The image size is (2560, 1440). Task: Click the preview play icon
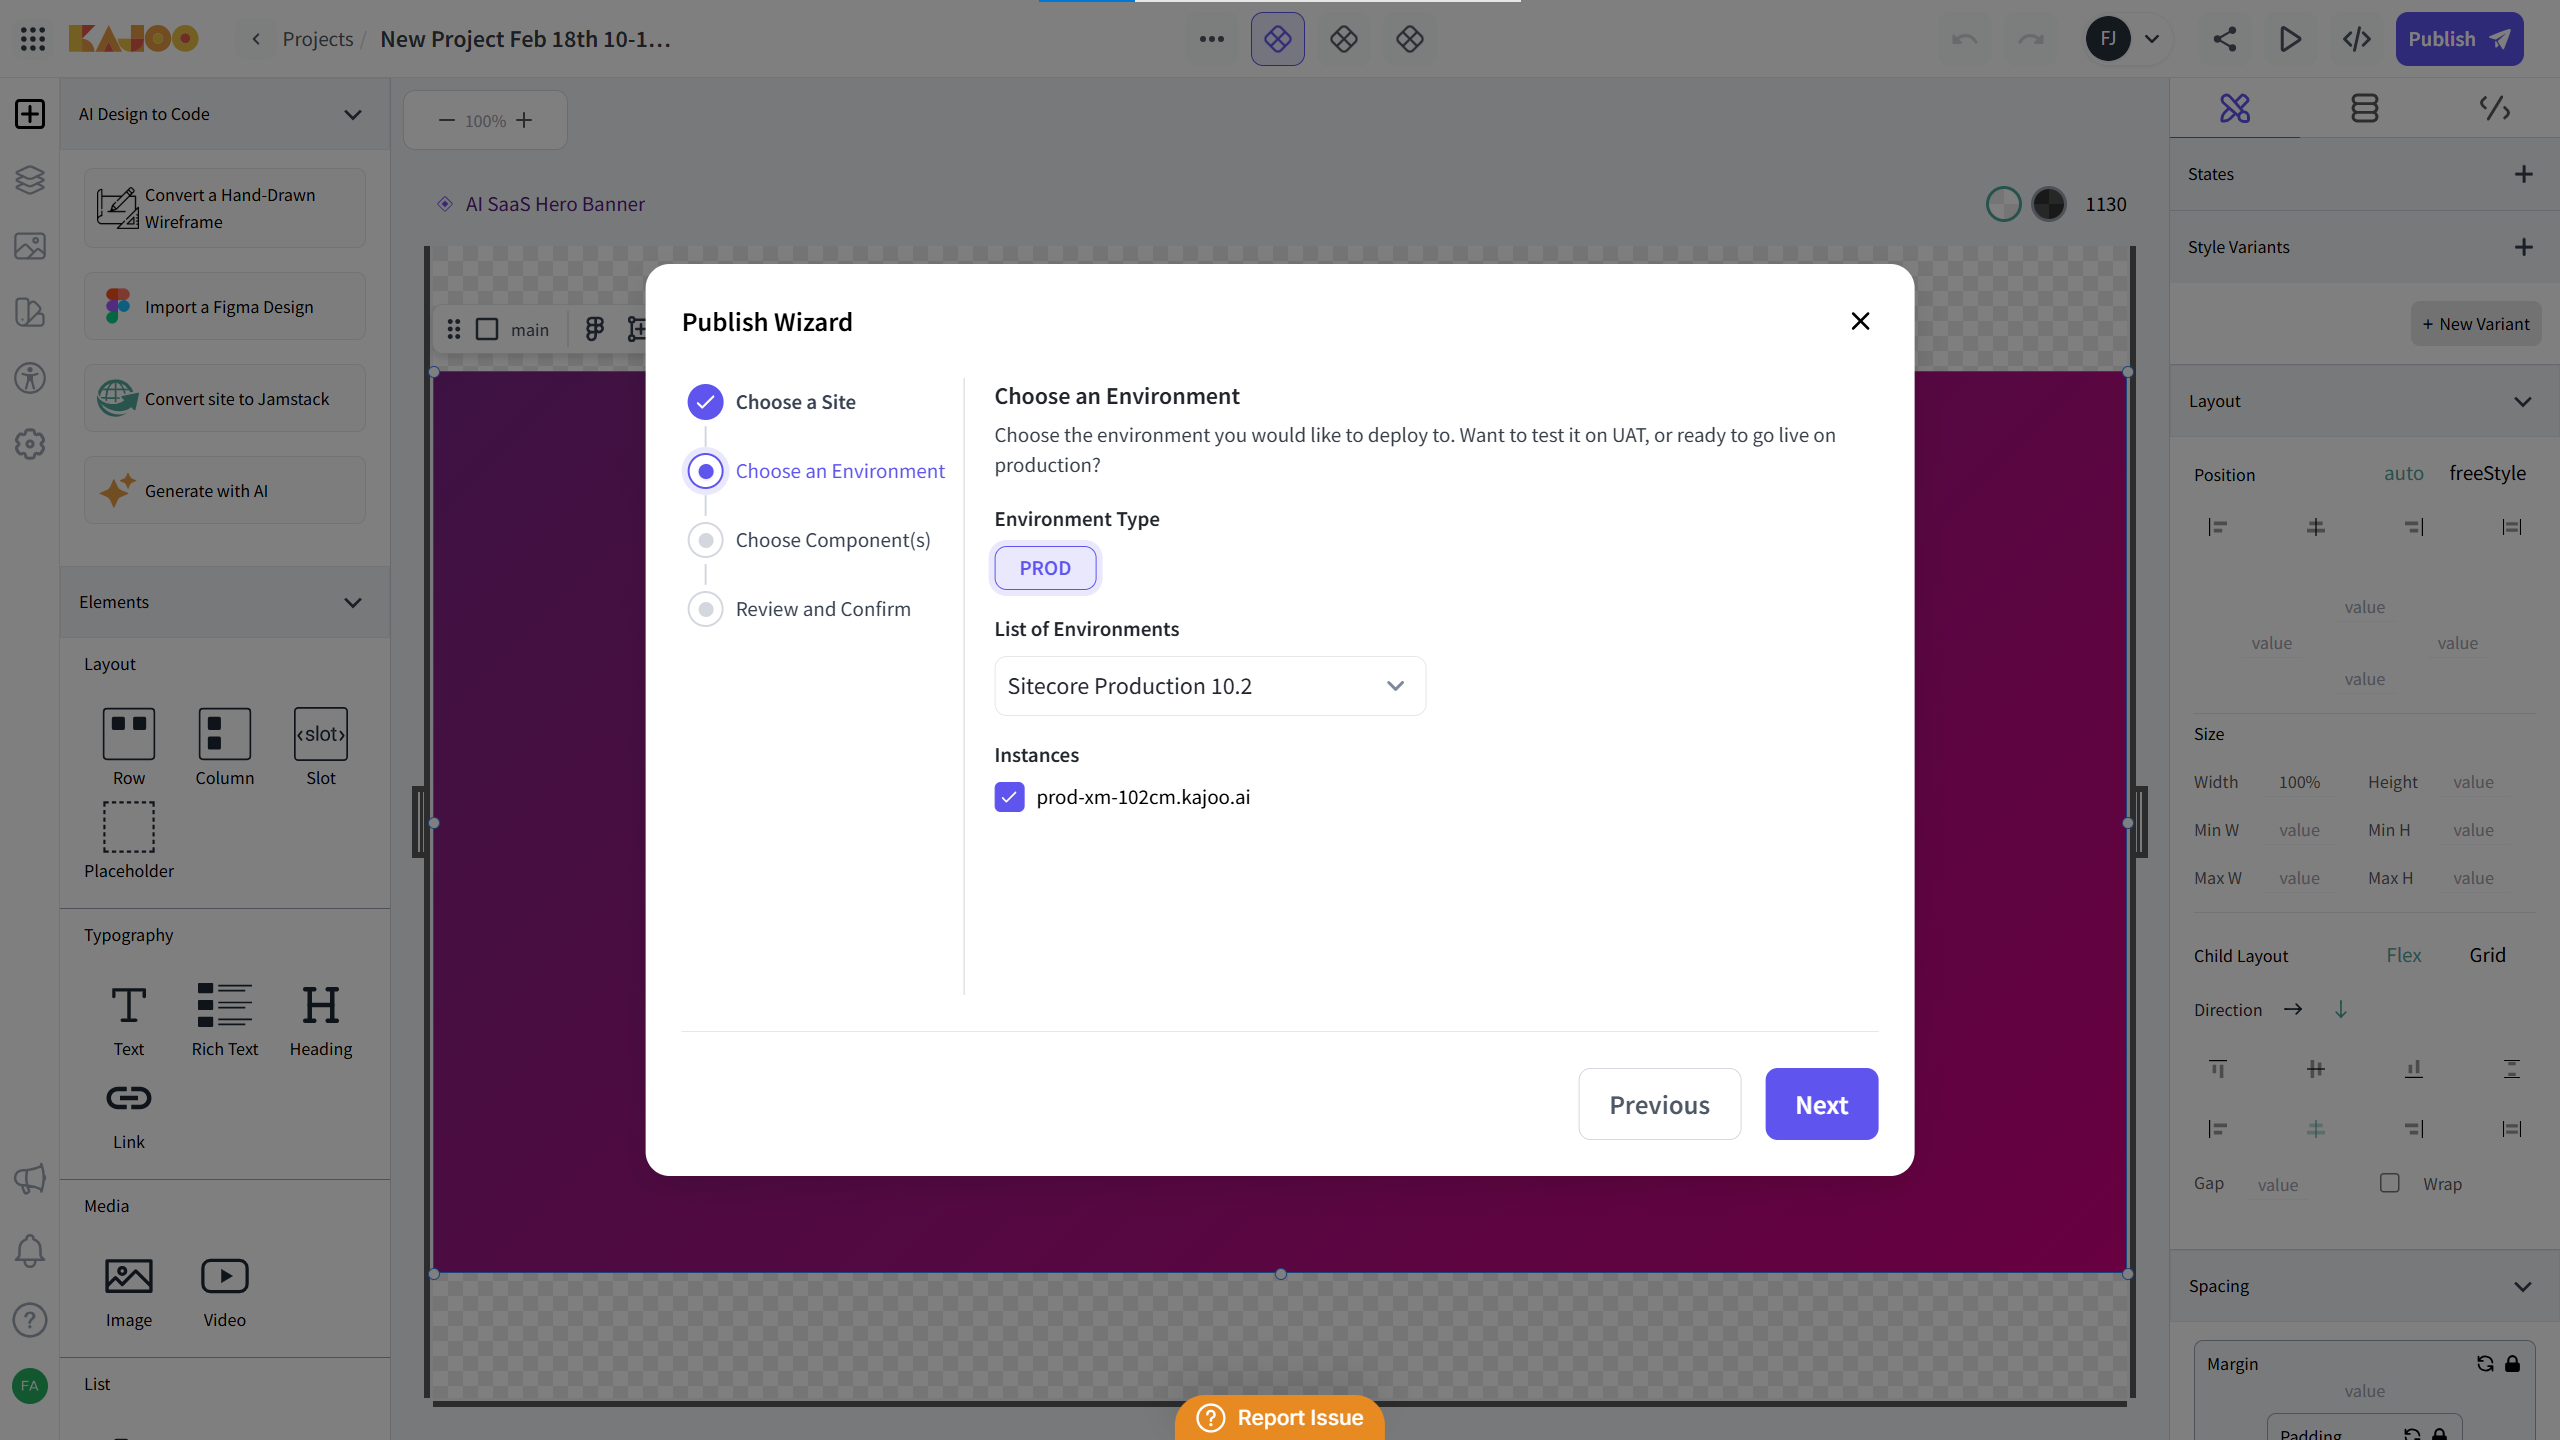(x=2290, y=39)
